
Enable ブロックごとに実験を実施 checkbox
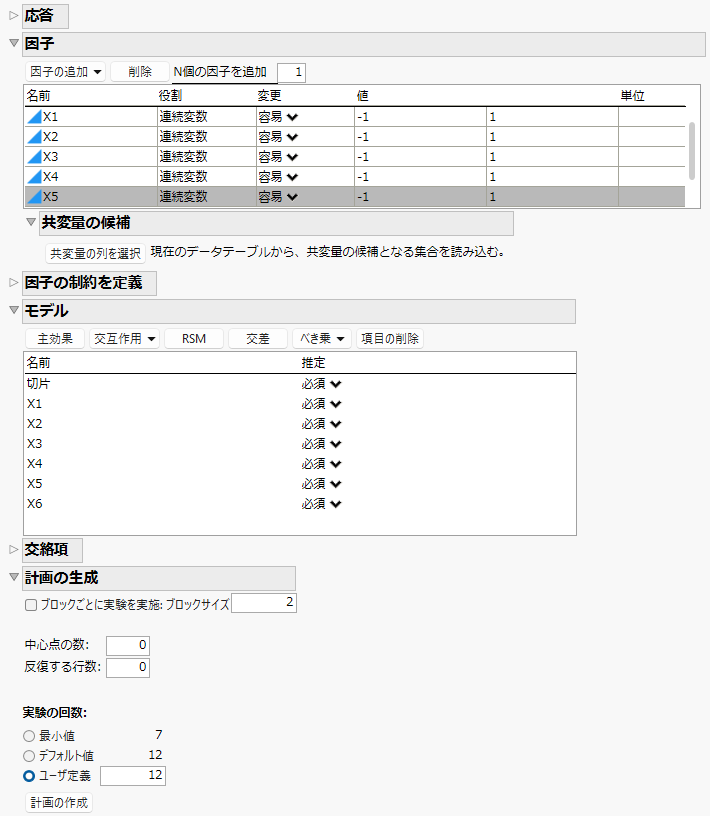pos(31,605)
